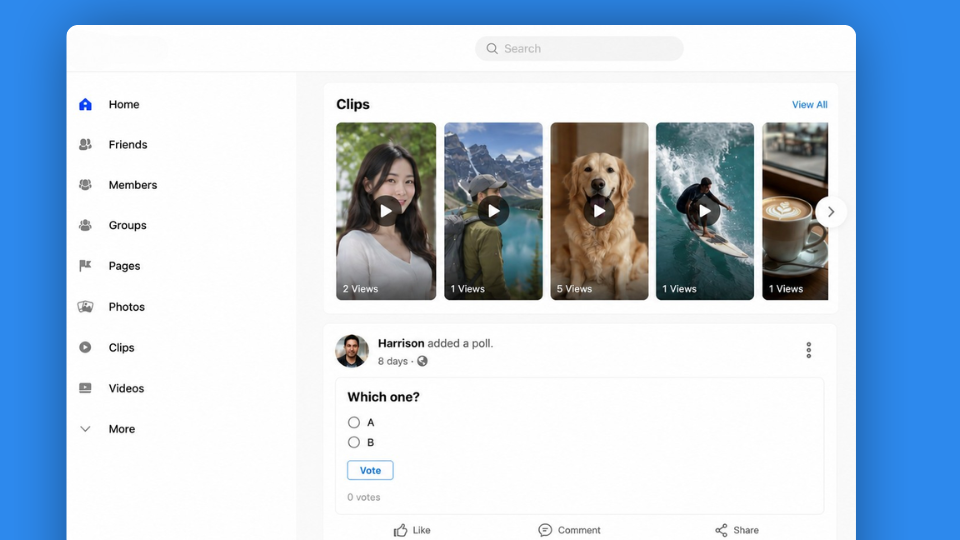Screen dimensions: 960x540
Task: Open the coffee latte clip thumbnail
Action: [795, 211]
